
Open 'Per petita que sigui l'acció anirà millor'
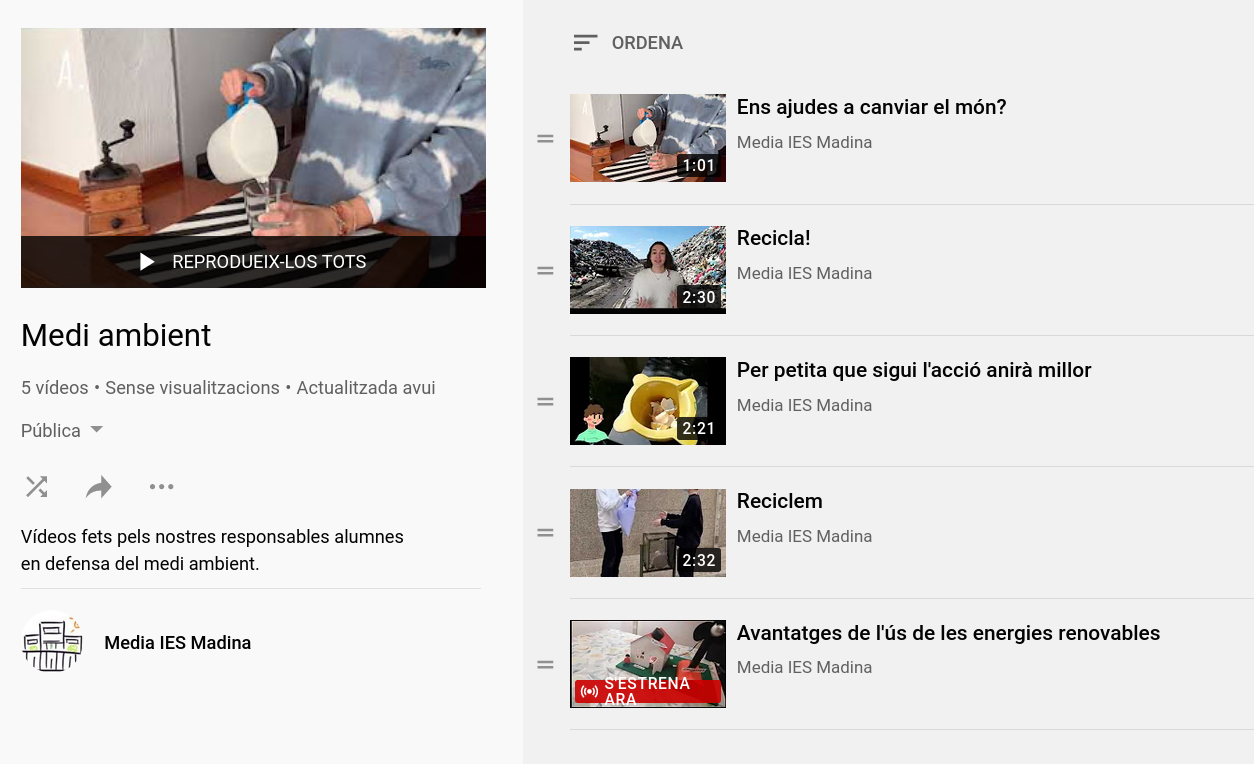(x=913, y=370)
